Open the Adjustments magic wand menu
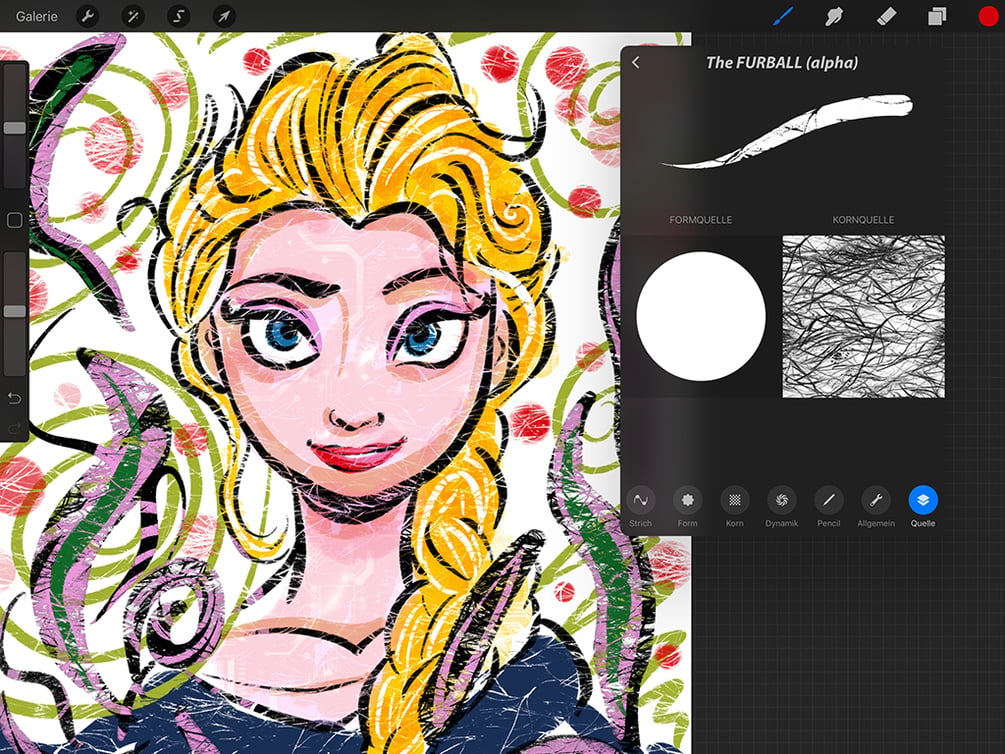This screenshot has width=1005, height=754. point(133,16)
